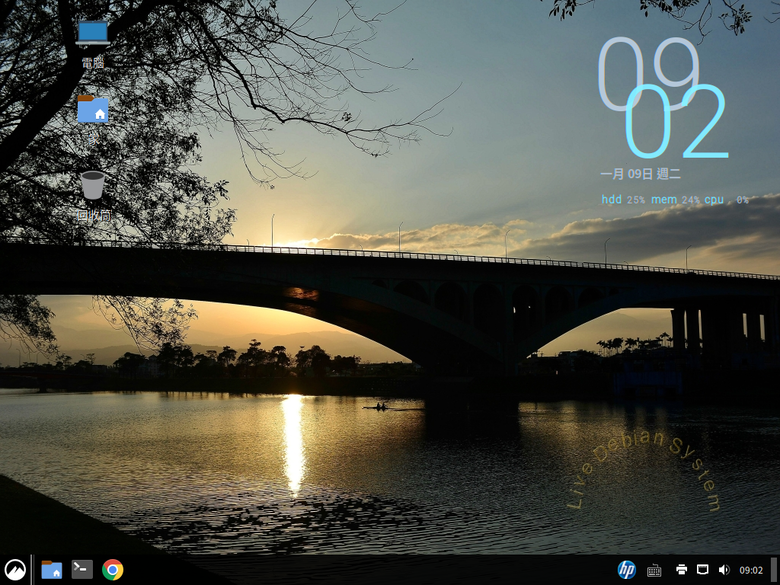
Task: Launch Google Chrome from the taskbar
Action: (112, 570)
